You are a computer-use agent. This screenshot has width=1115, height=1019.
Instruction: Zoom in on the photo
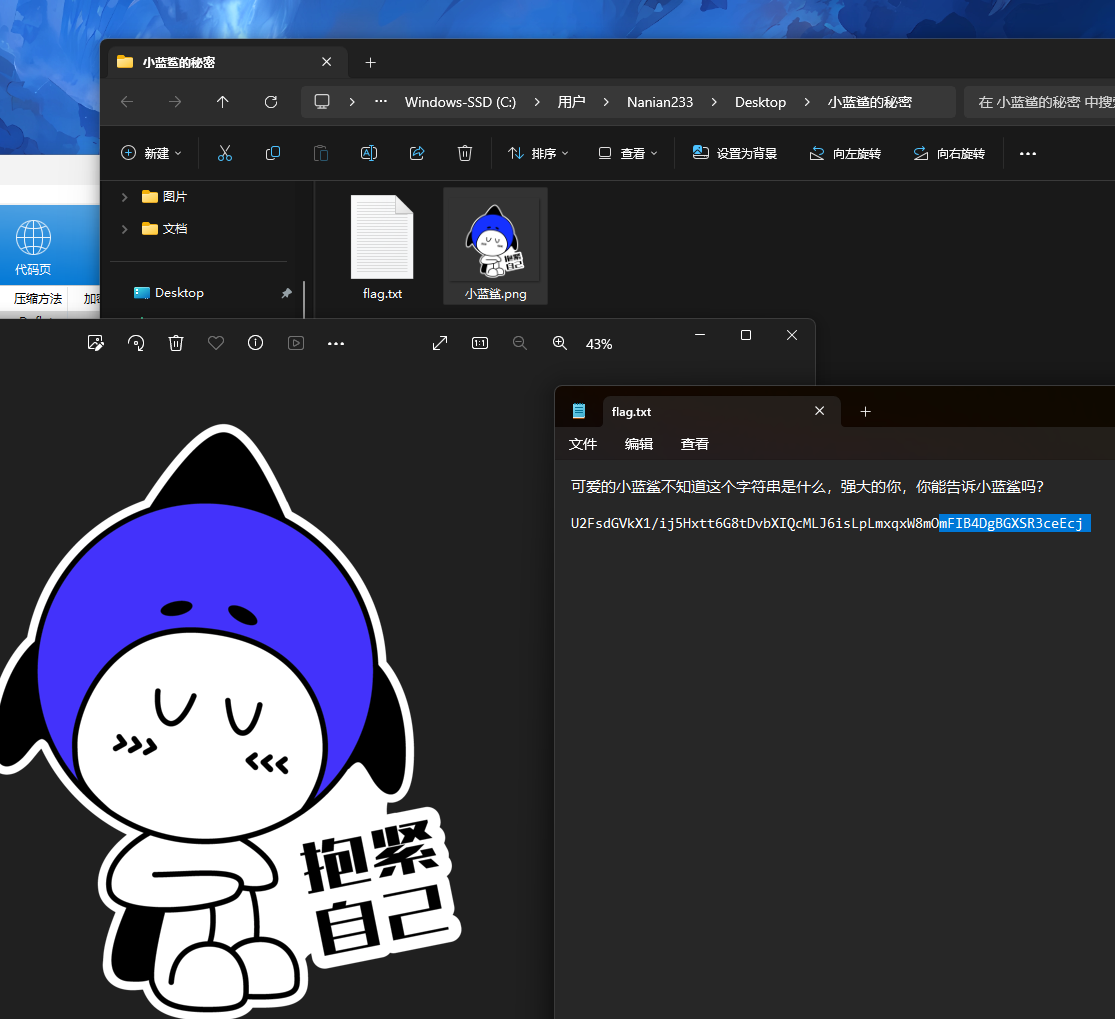(560, 343)
